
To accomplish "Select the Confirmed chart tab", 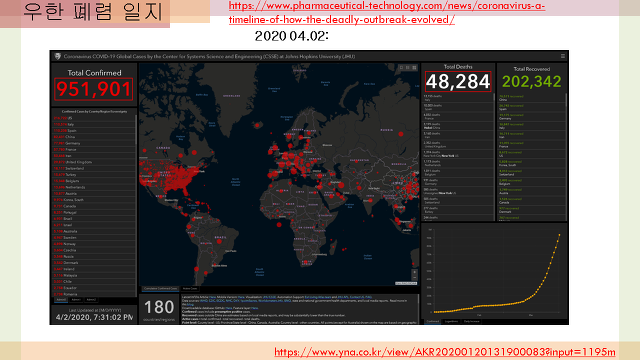I will 433,322.
